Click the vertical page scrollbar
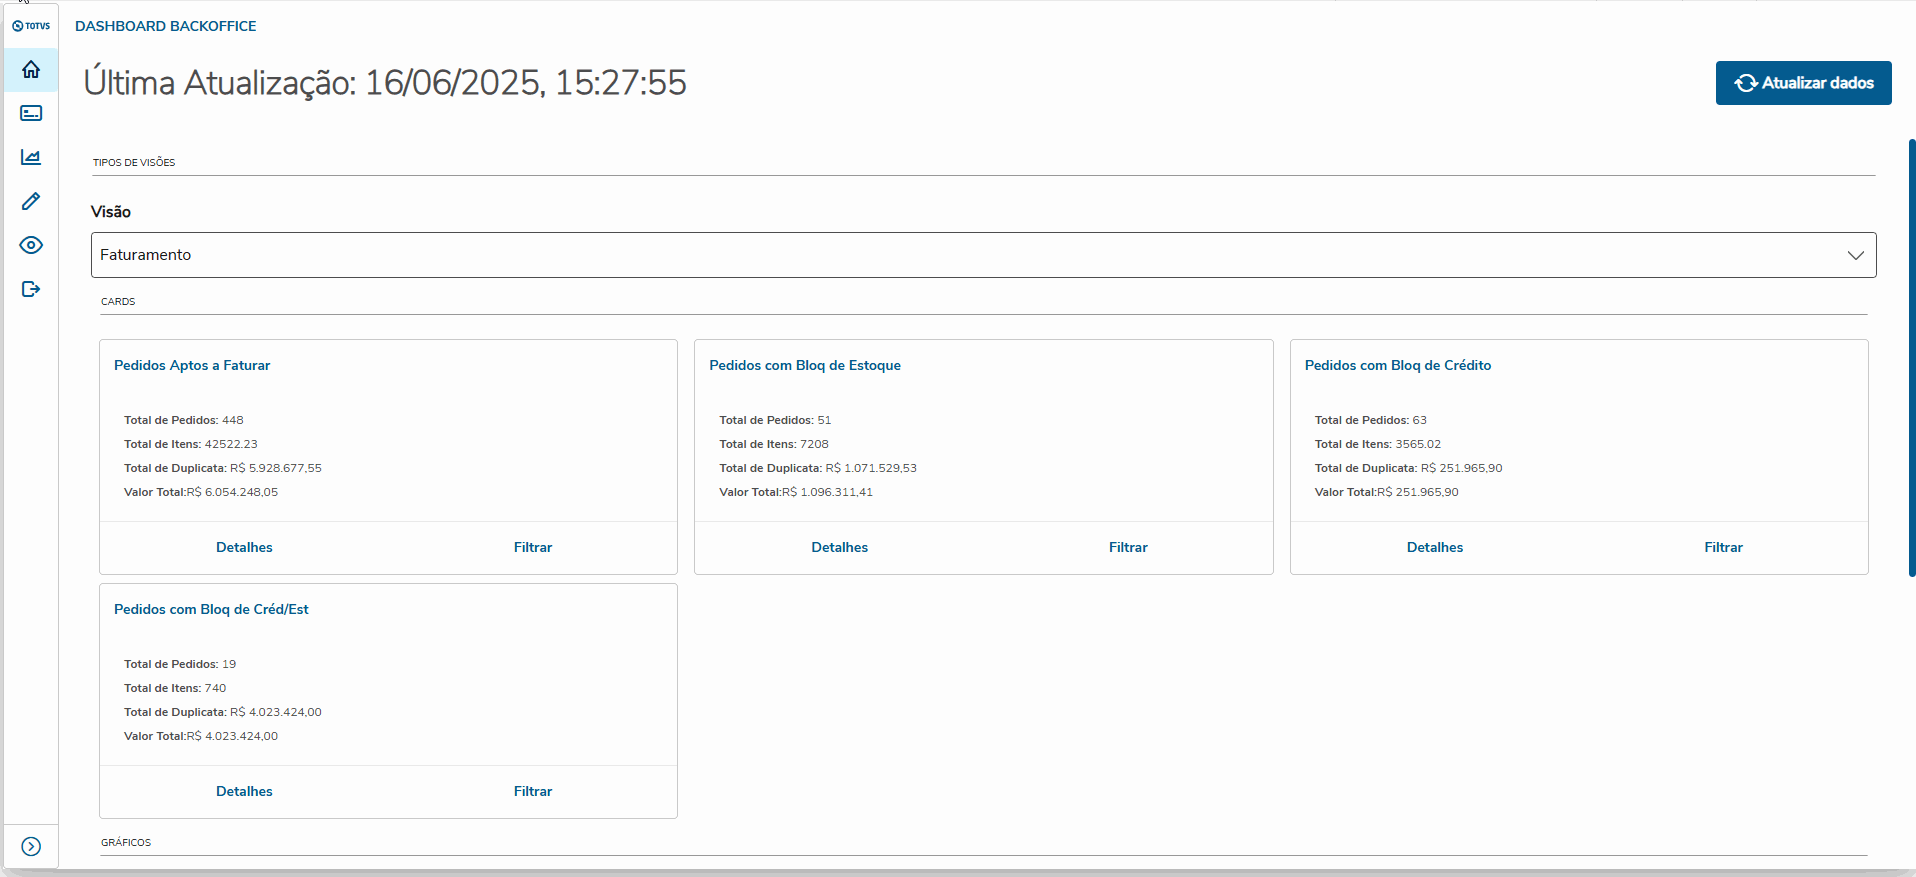1916x877 pixels. [1911, 358]
